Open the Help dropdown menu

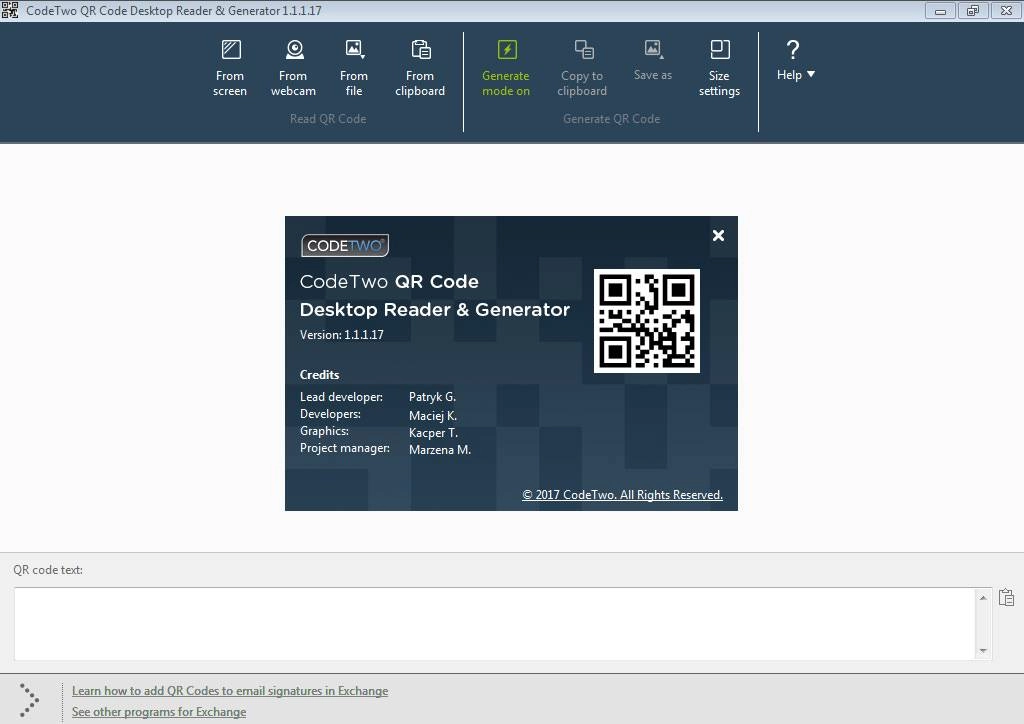click(795, 60)
